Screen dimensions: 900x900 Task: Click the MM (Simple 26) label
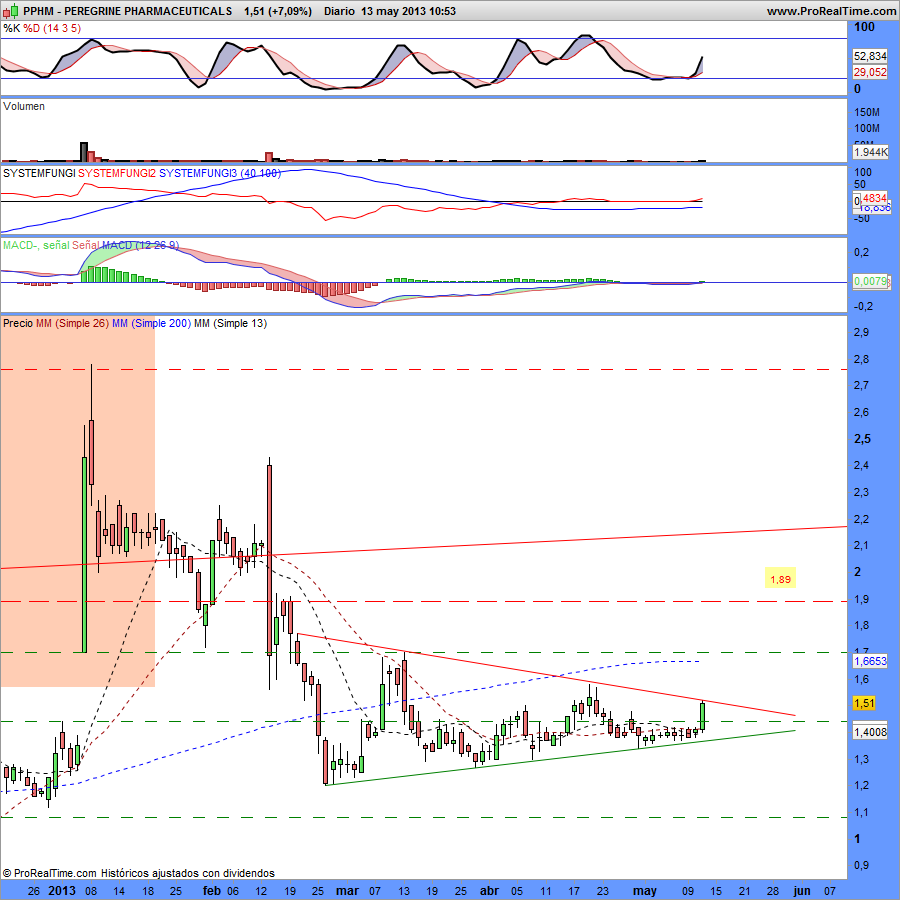pos(72,323)
